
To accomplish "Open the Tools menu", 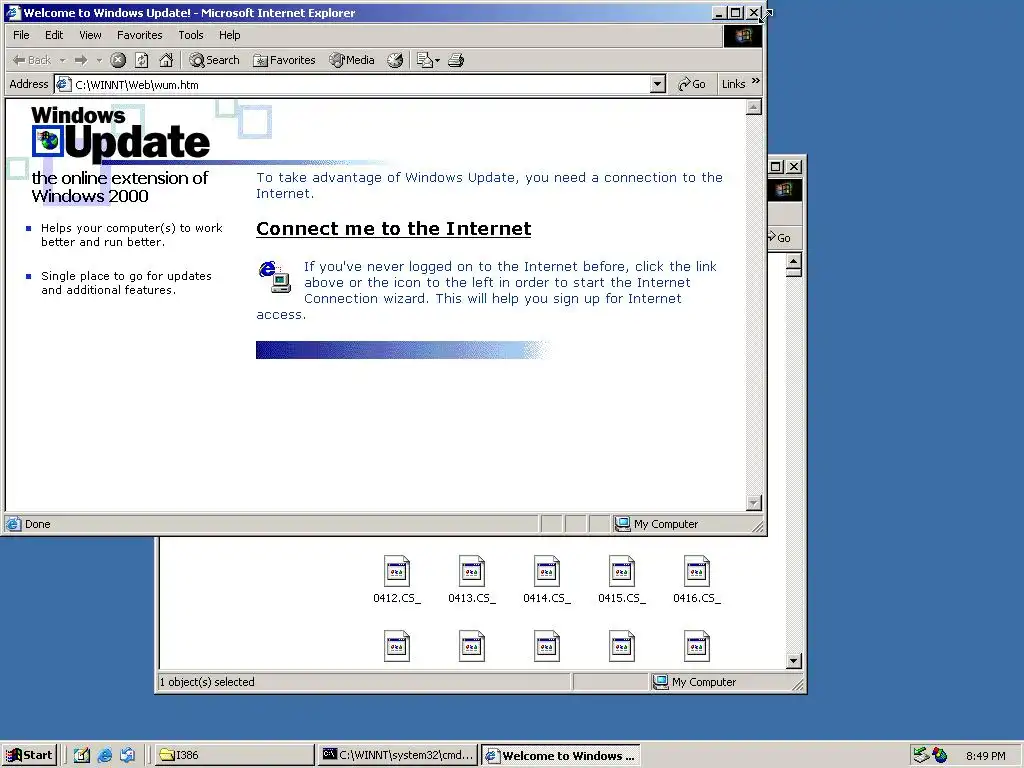I will [191, 35].
